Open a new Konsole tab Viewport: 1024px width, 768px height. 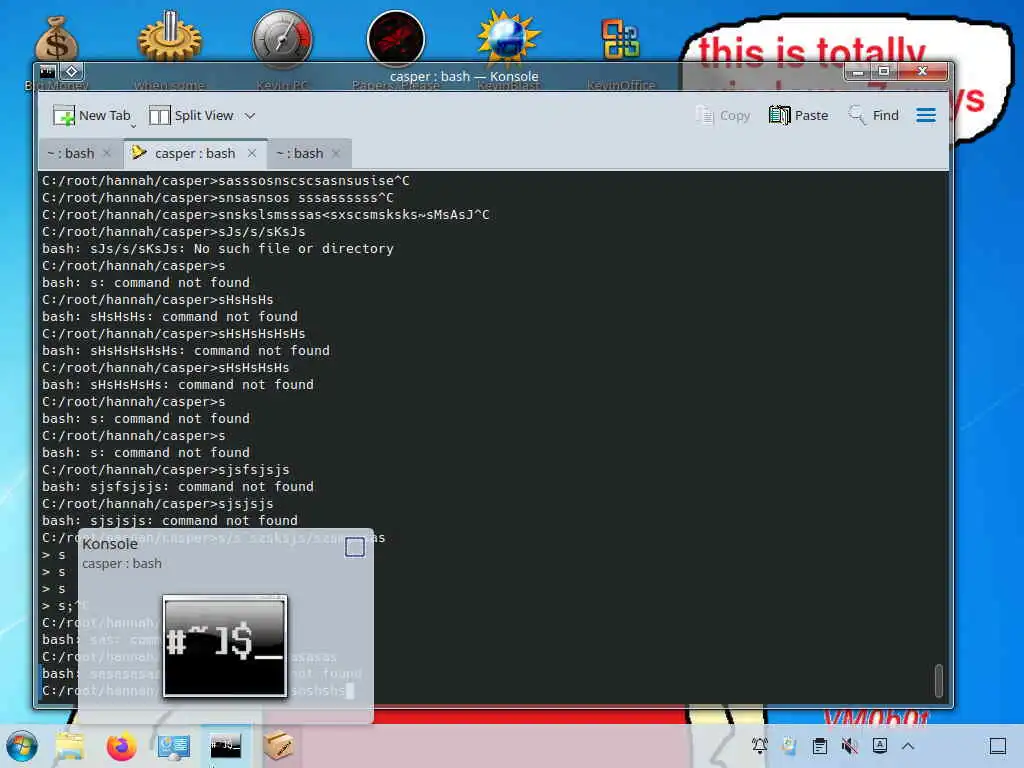click(x=91, y=116)
